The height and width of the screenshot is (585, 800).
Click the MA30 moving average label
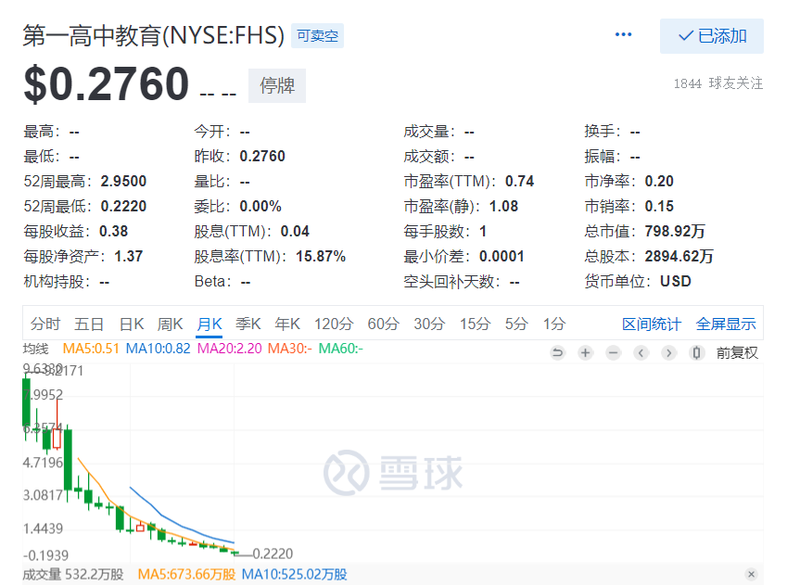click(x=290, y=349)
